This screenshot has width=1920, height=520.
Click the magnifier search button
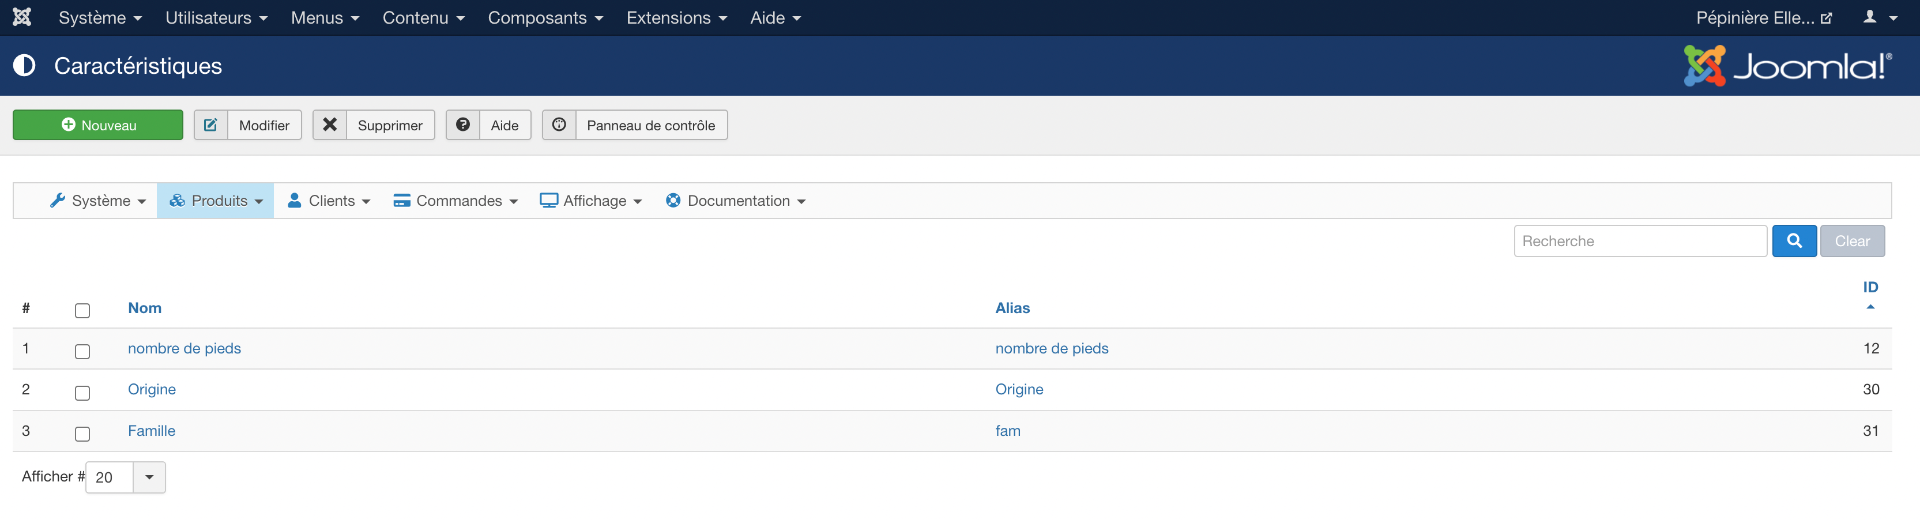[x=1794, y=241]
